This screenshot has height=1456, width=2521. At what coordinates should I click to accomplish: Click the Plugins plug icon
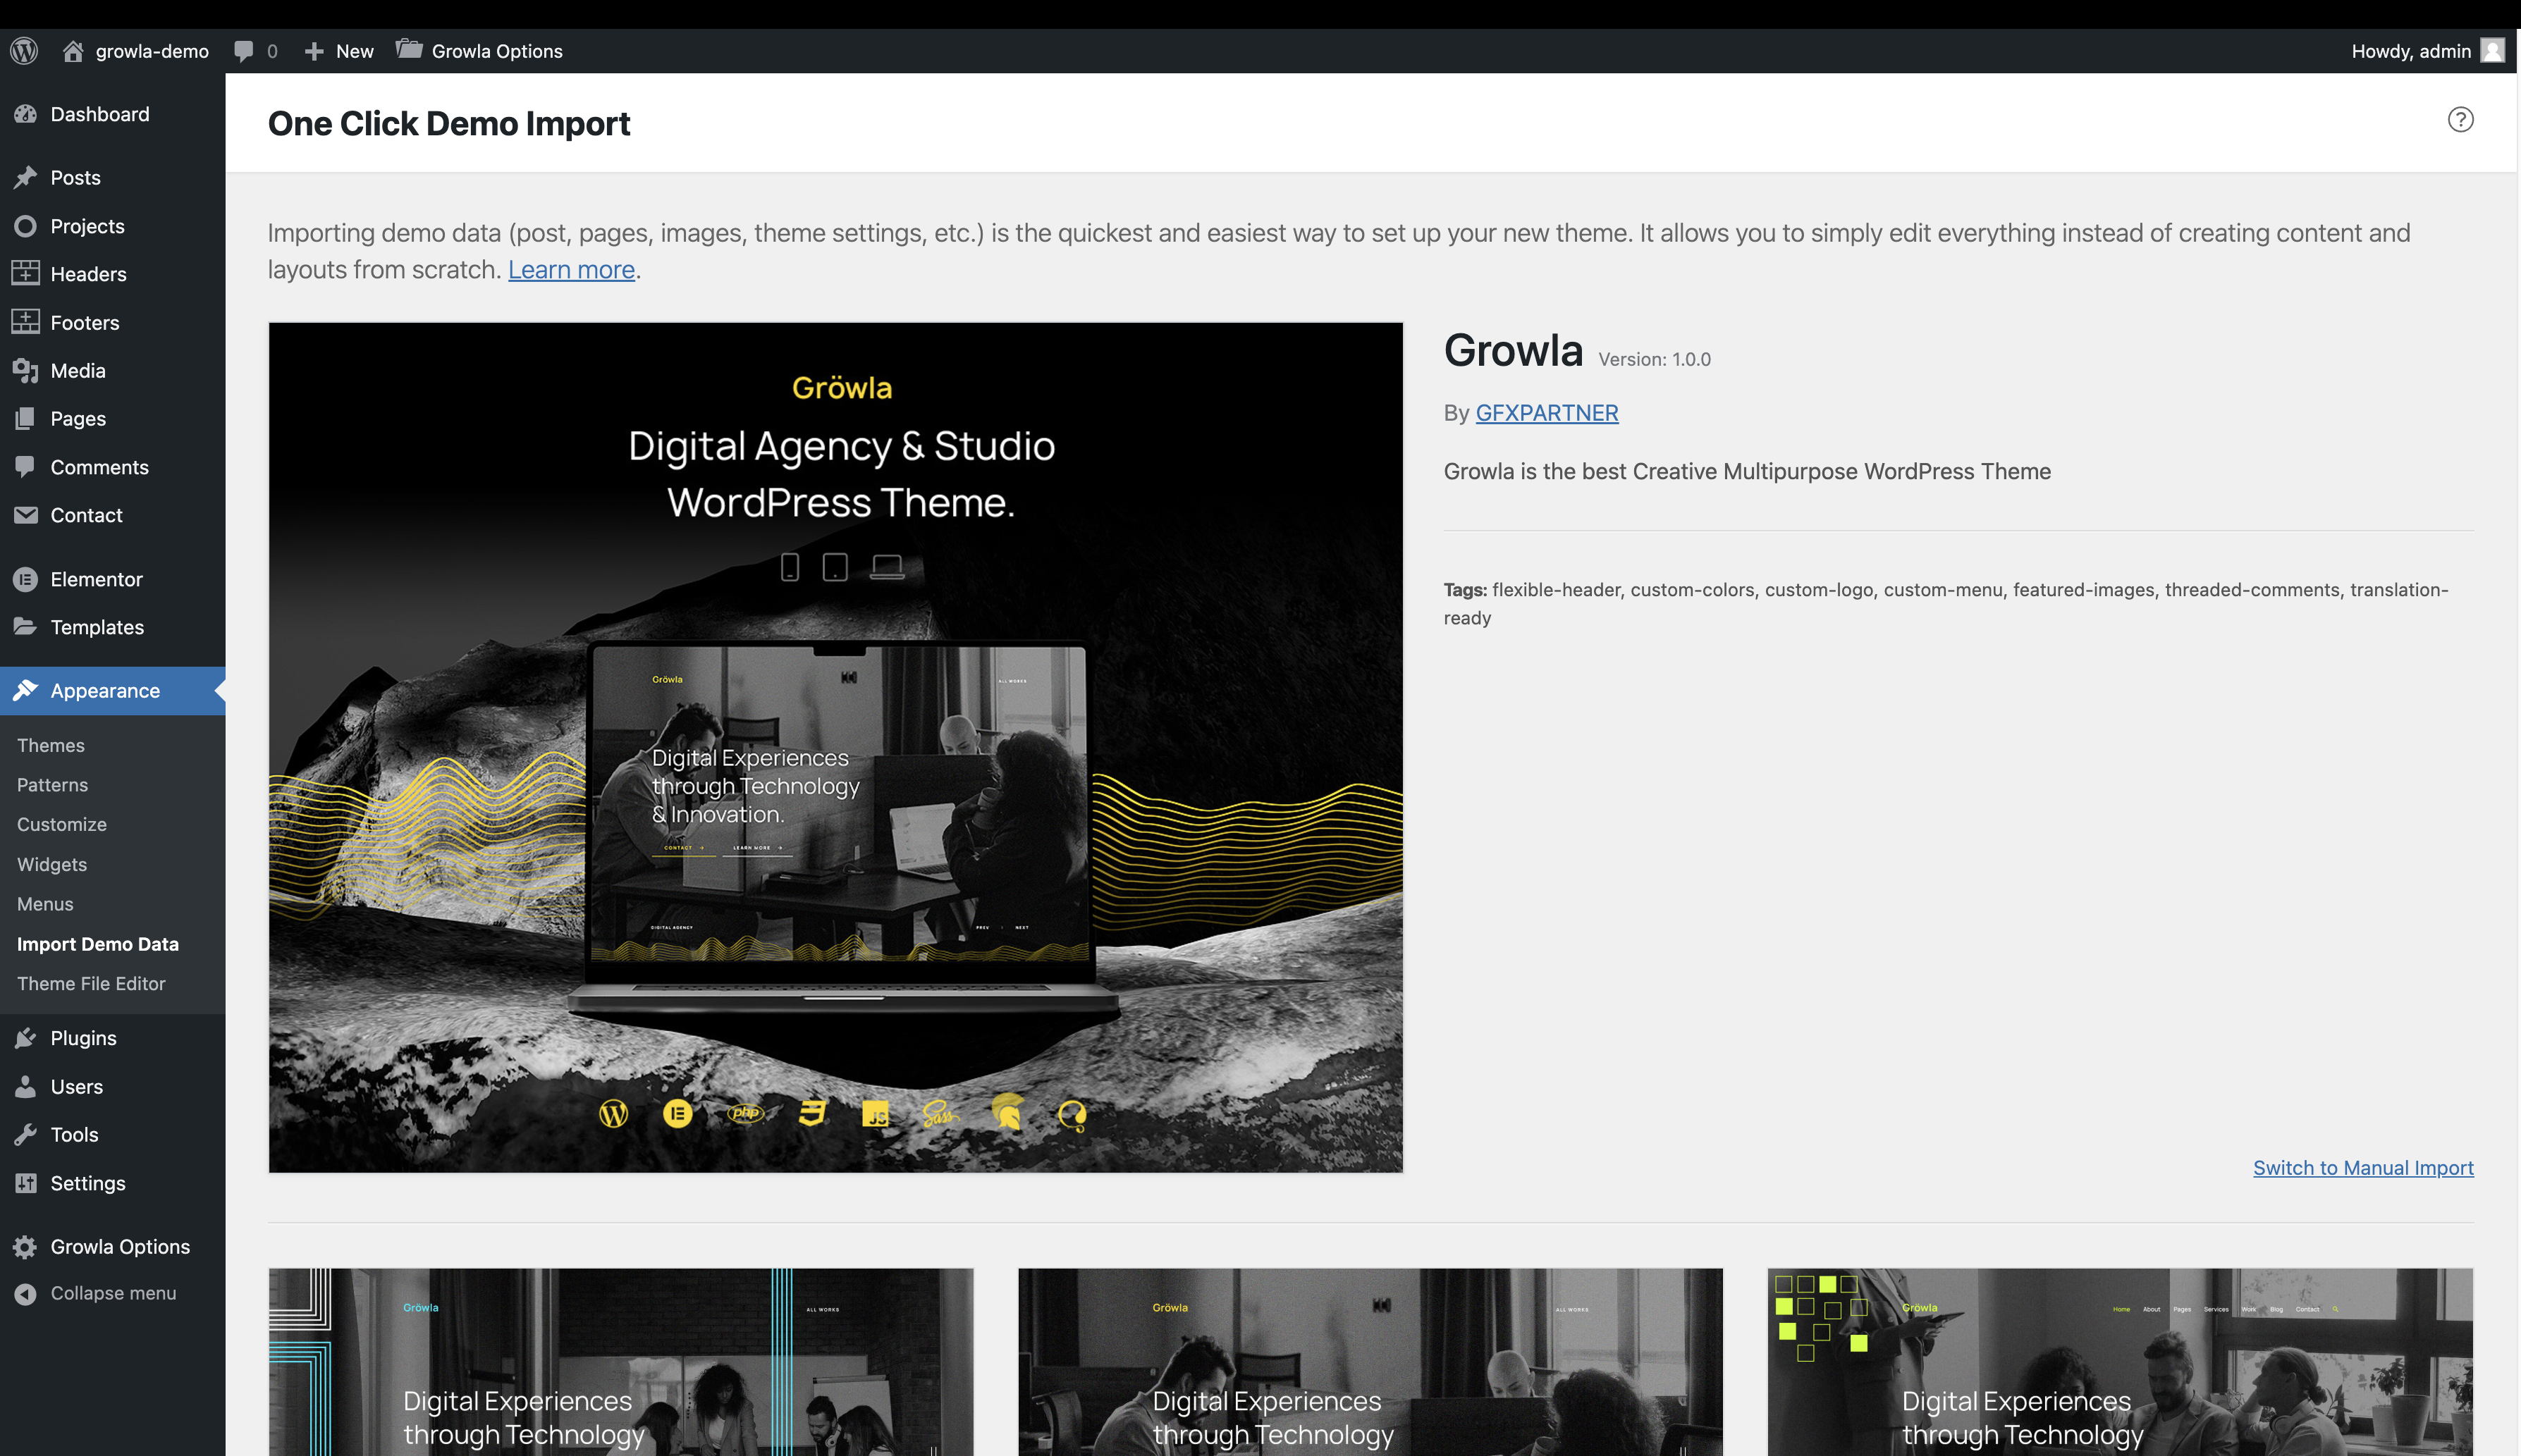point(26,1038)
